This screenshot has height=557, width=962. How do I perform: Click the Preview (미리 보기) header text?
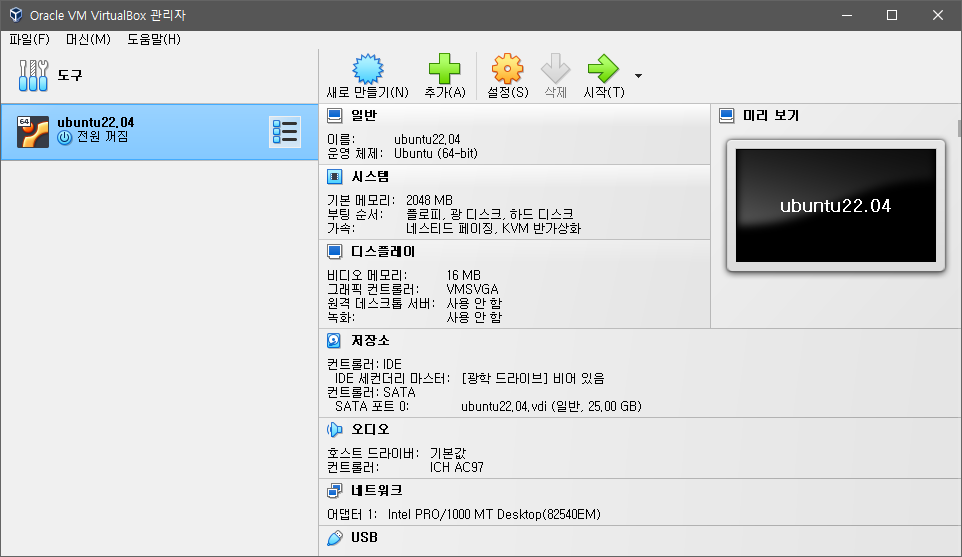pos(771,115)
